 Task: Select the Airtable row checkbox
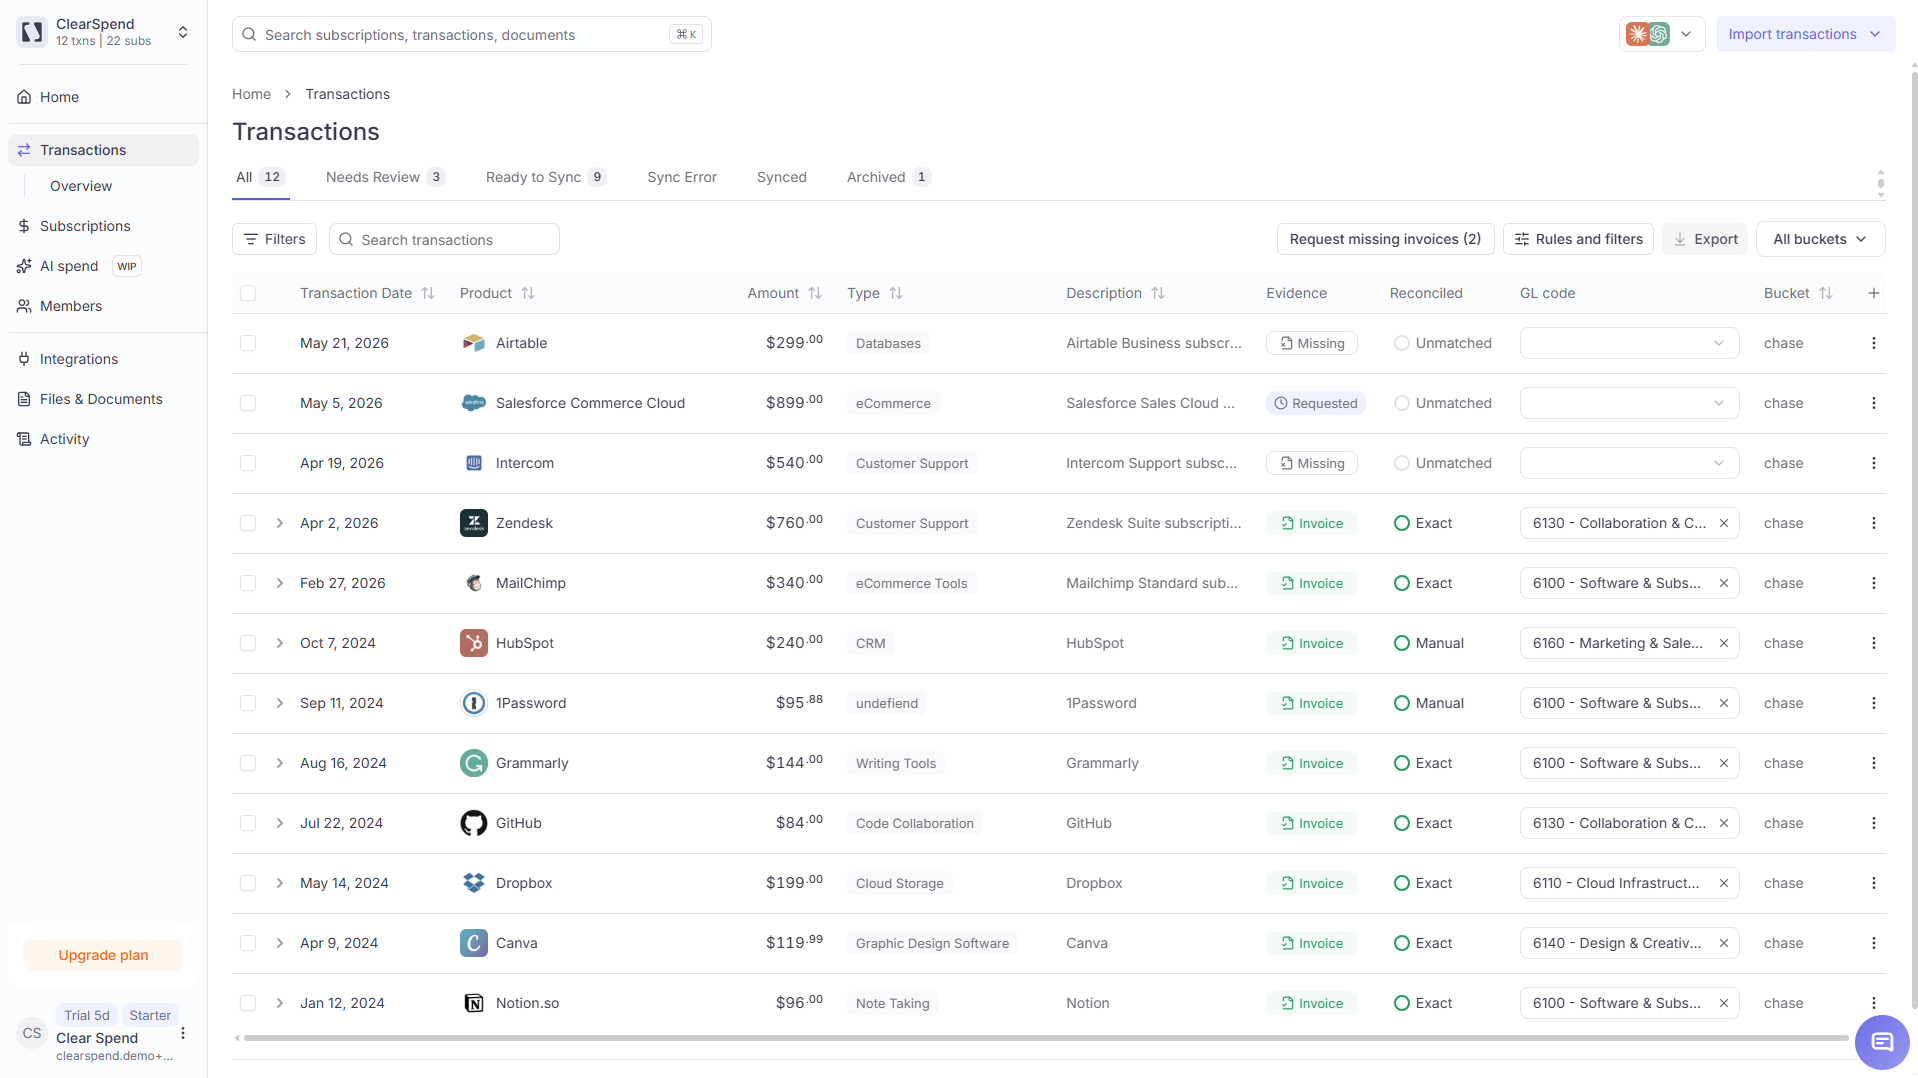[x=248, y=343]
